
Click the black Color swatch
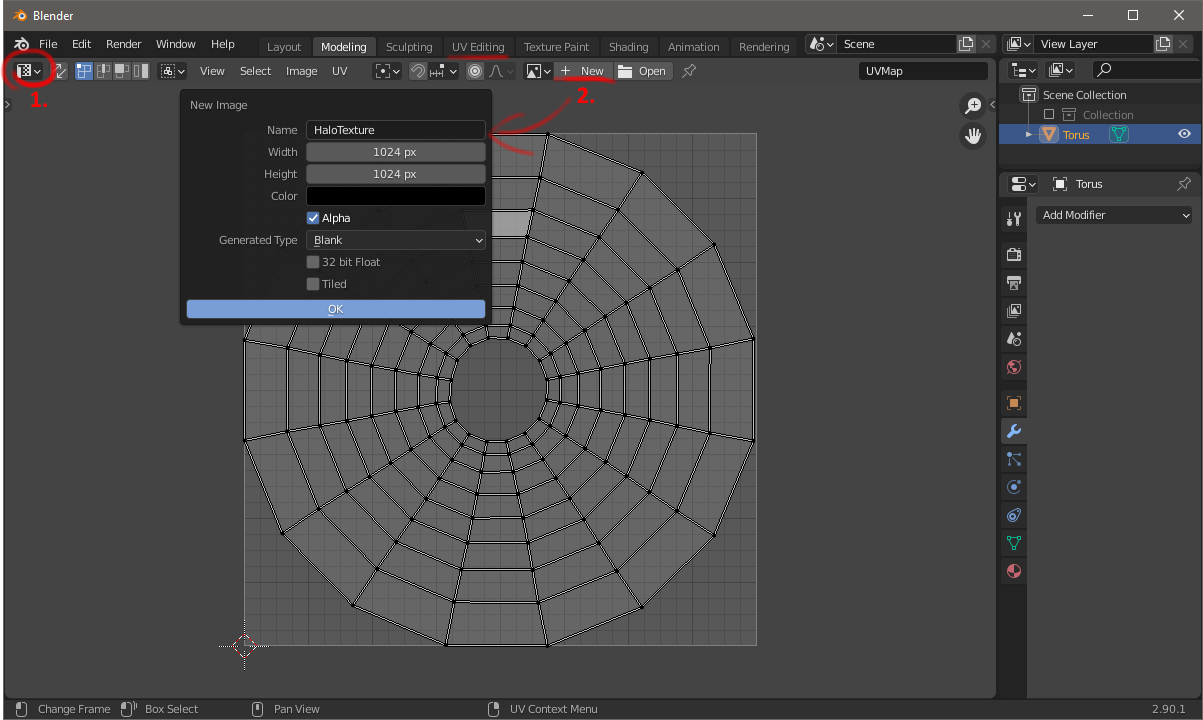[x=396, y=196]
